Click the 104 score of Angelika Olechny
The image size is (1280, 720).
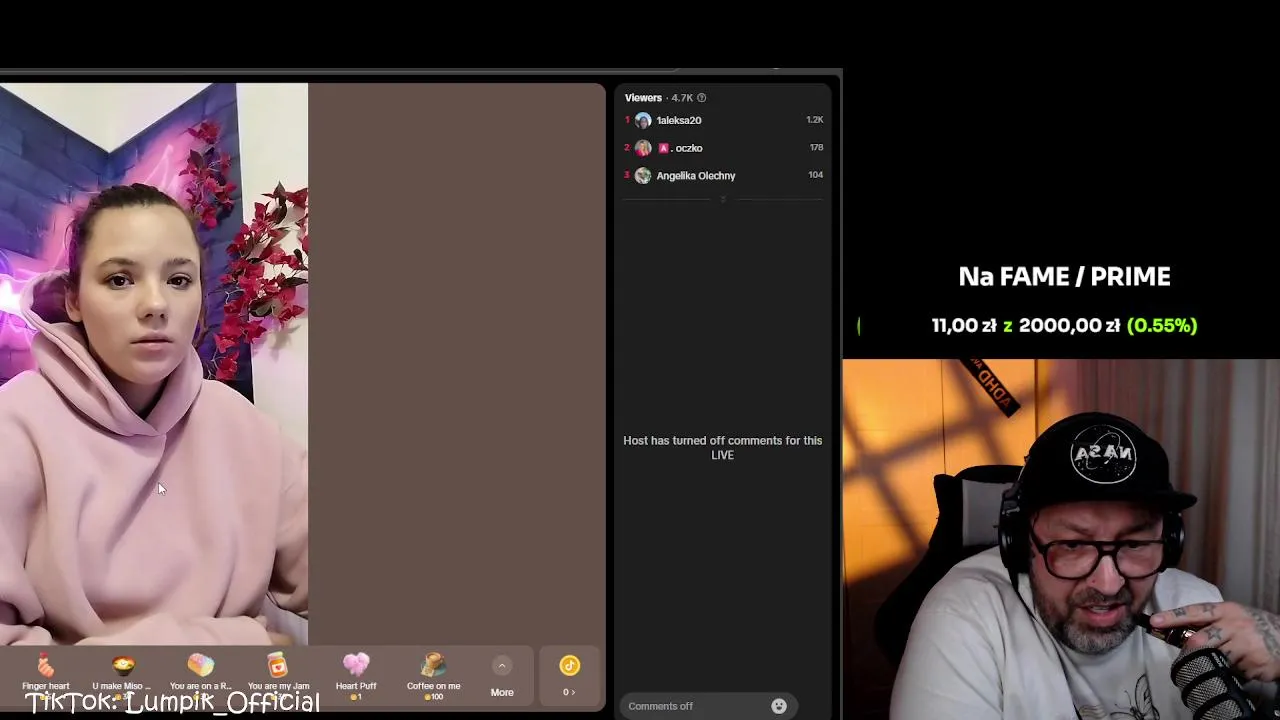coord(815,175)
